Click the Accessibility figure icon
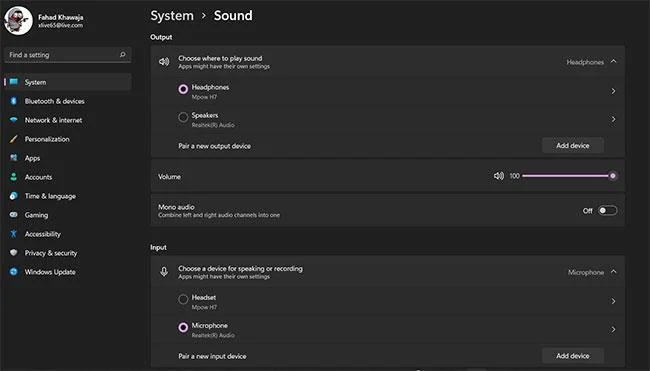This screenshot has width=650, height=371. pyautogui.click(x=14, y=234)
